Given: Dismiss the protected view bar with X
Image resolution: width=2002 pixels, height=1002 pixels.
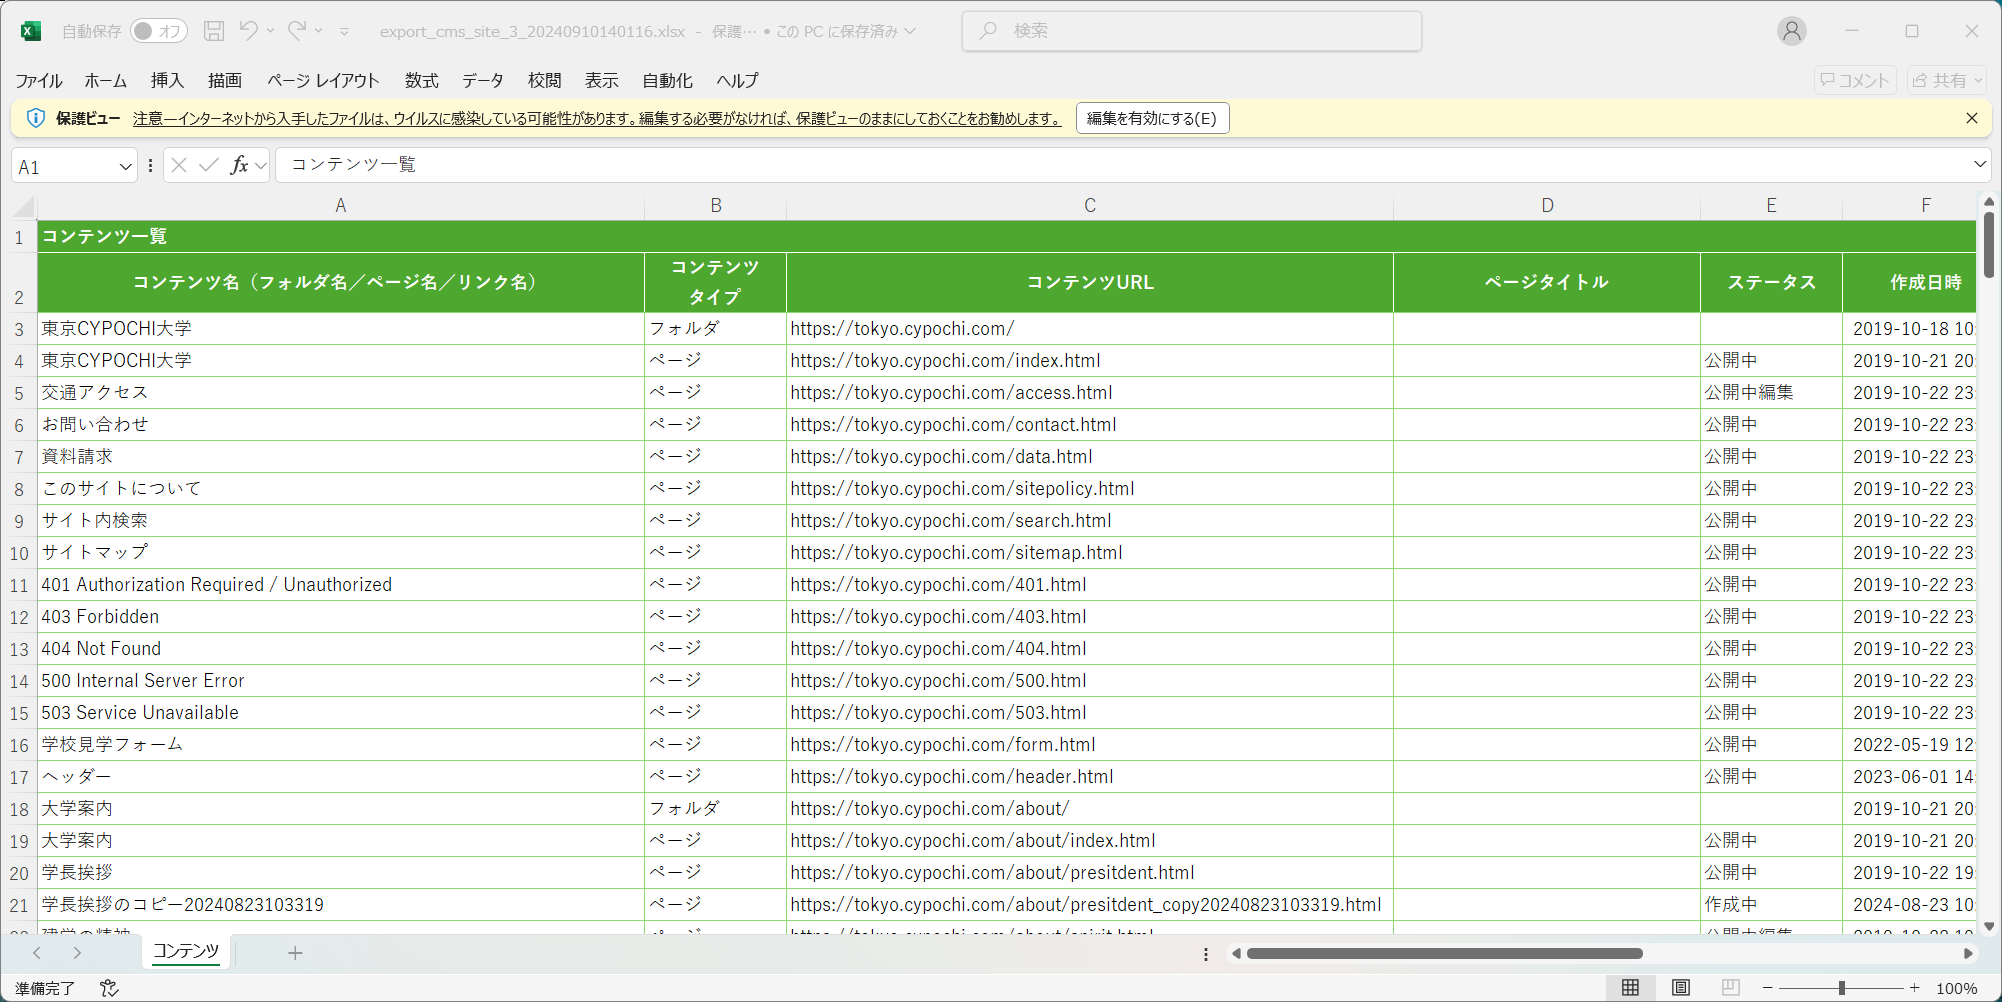Looking at the screenshot, I should click(x=1971, y=118).
